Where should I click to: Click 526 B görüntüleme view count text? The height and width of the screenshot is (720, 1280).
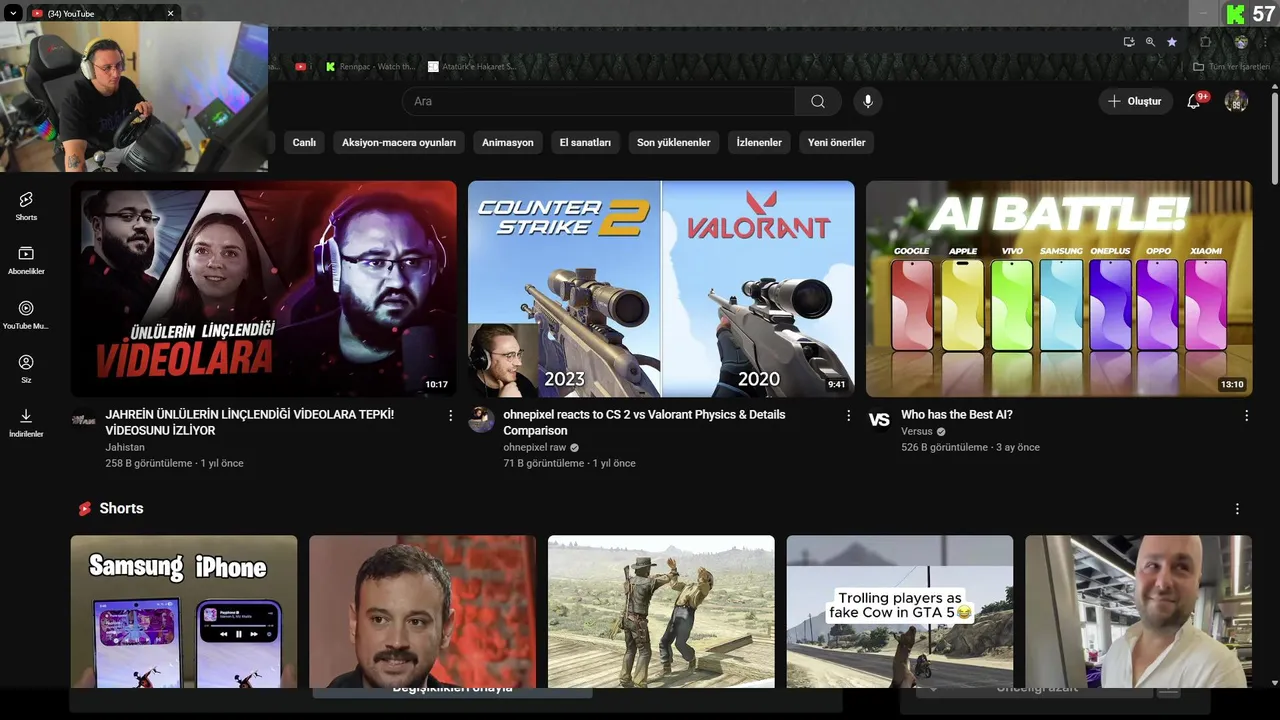(x=944, y=447)
